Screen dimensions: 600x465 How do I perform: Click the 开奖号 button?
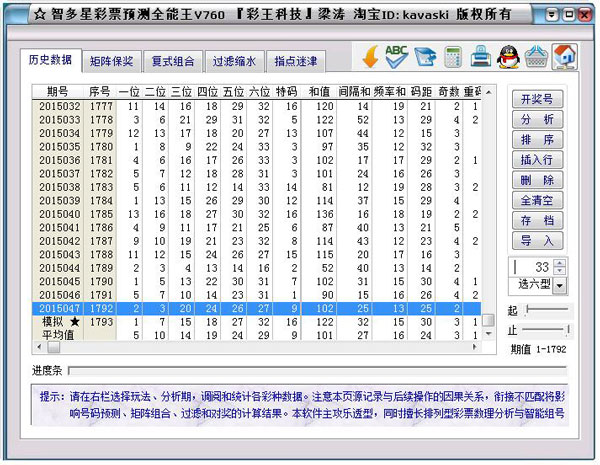tap(537, 99)
